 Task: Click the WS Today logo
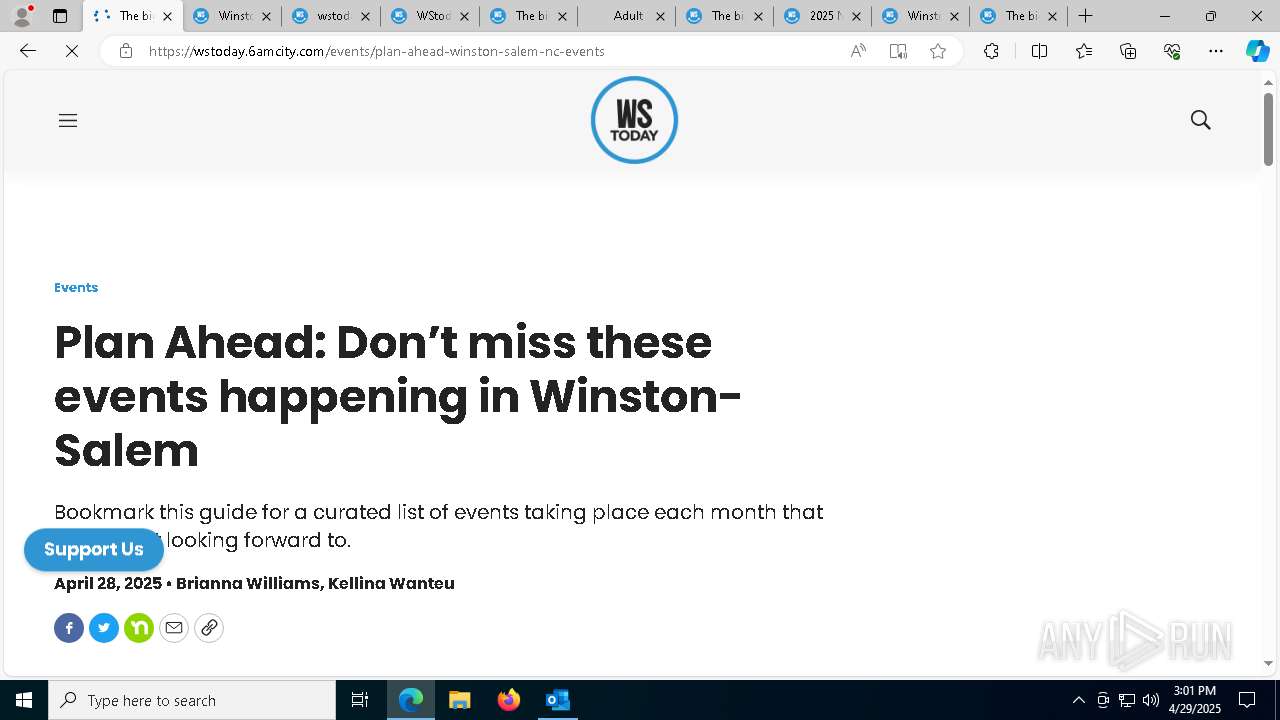634,120
